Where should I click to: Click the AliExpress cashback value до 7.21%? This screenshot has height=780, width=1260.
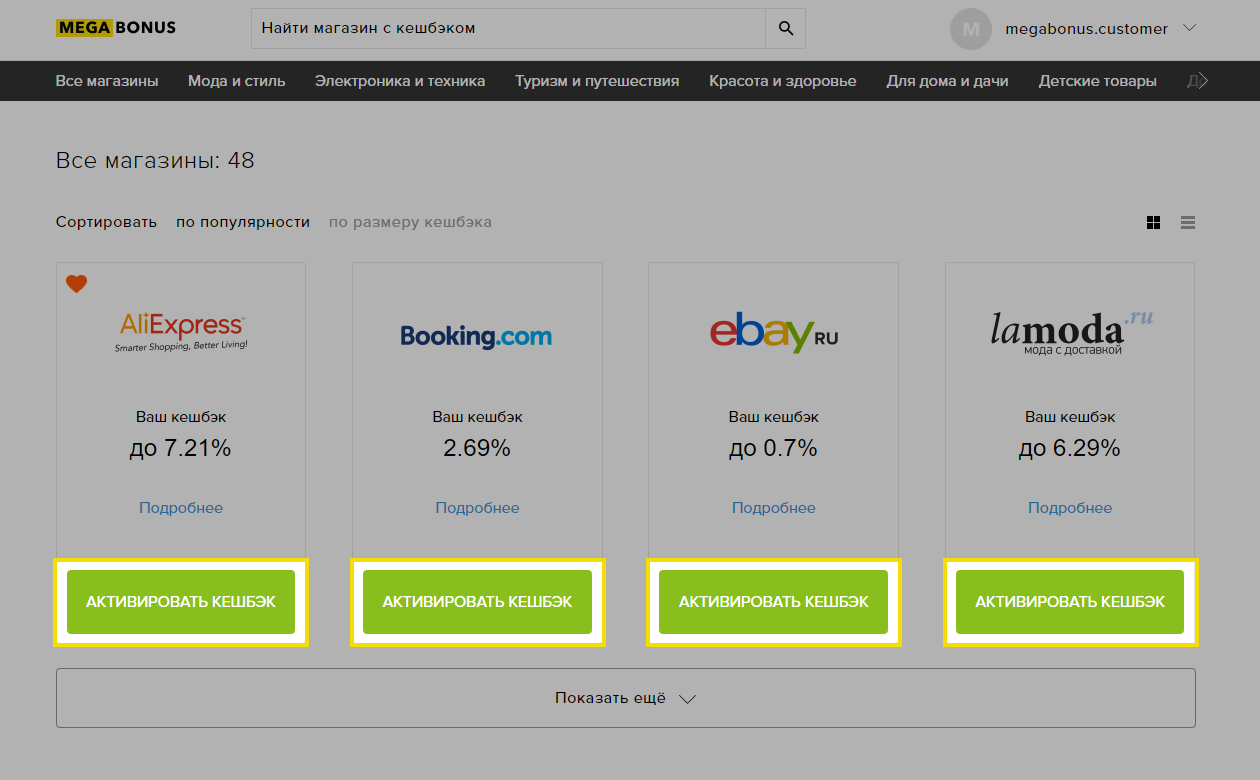click(181, 448)
